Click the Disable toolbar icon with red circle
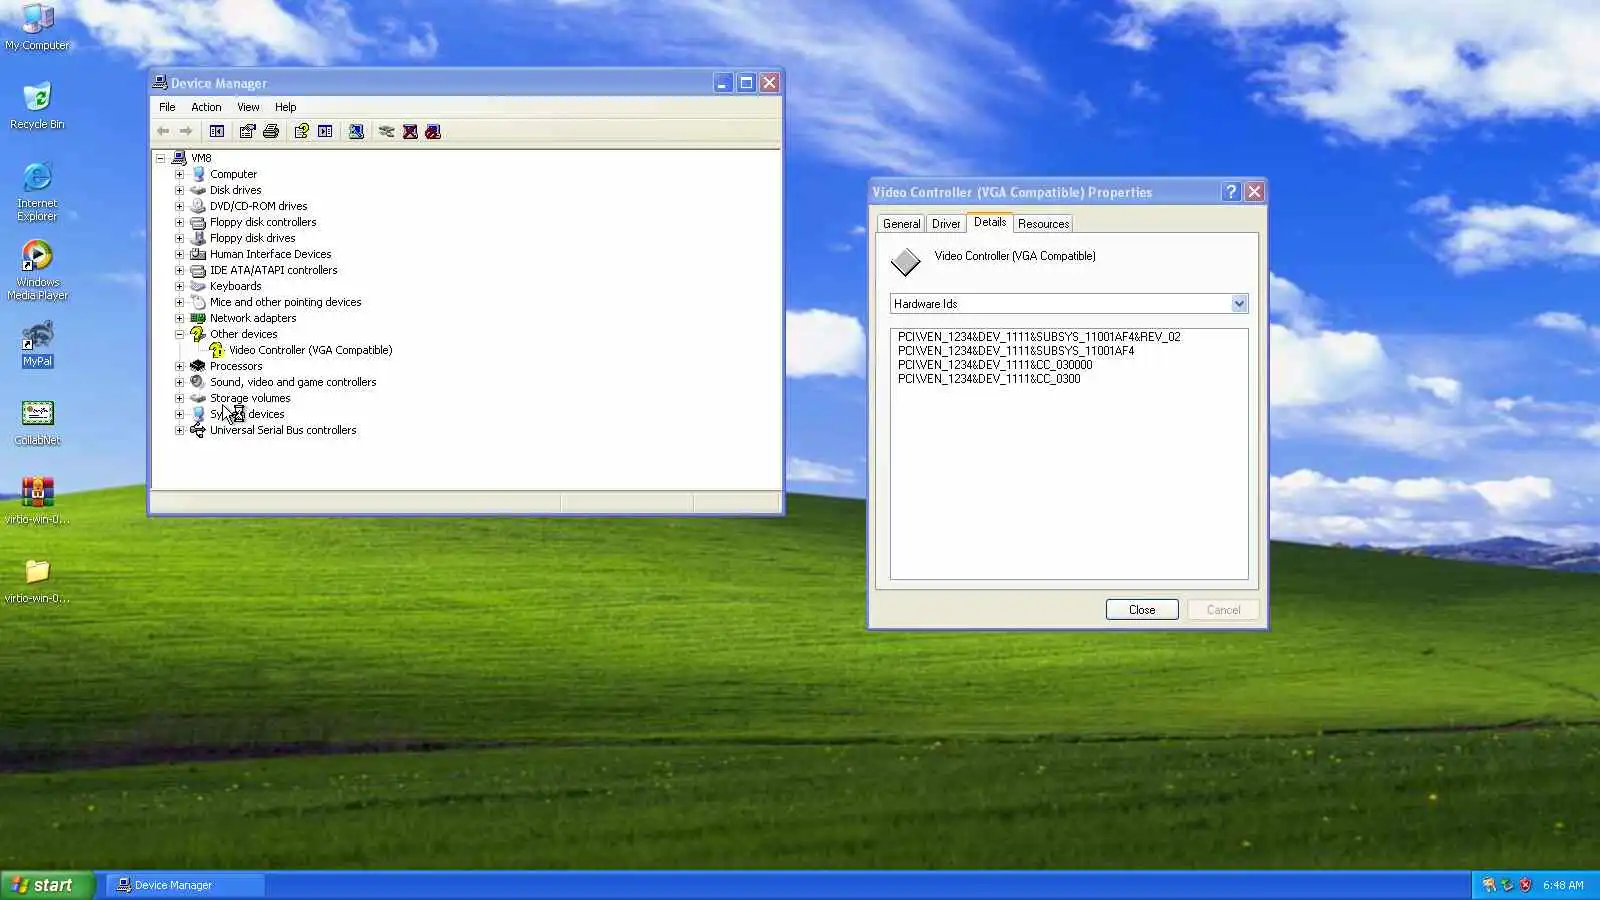The image size is (1600, 900). tap(433, 131)
